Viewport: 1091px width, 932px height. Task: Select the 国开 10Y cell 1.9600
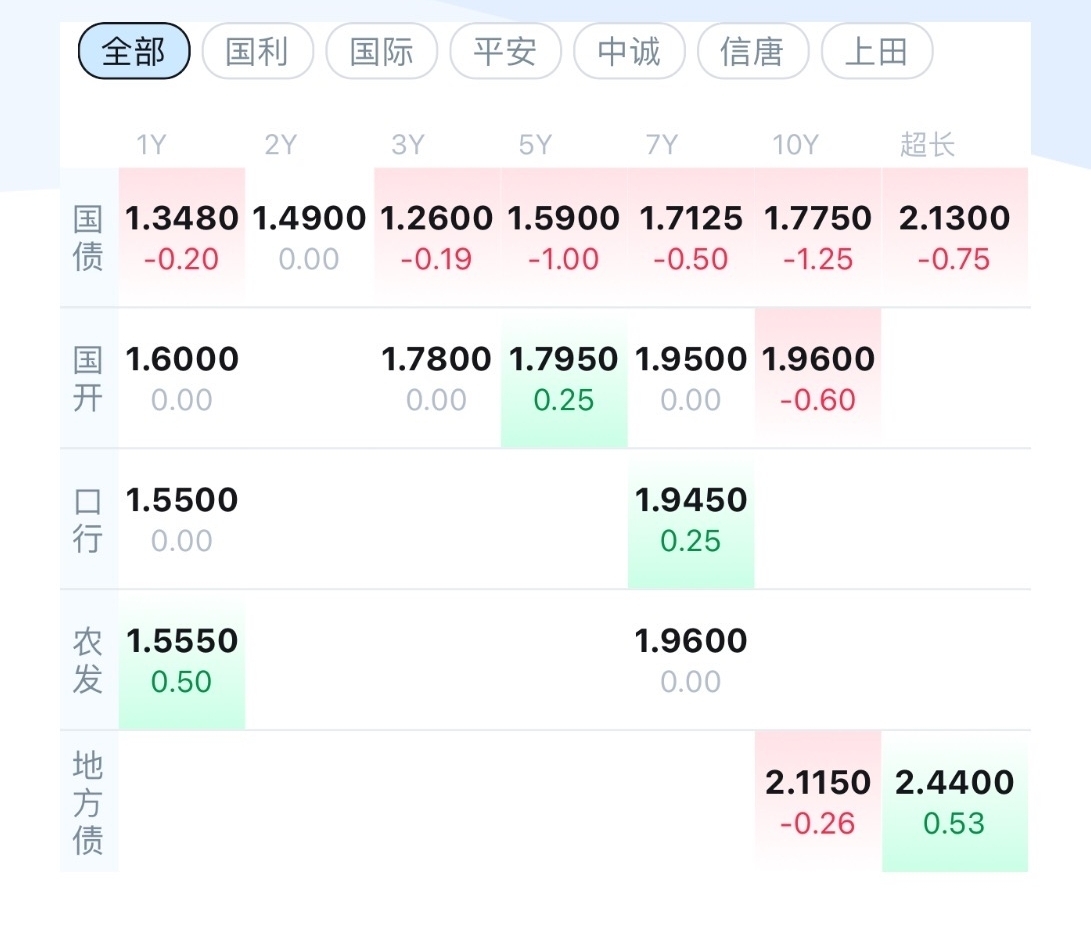(818, 377)
